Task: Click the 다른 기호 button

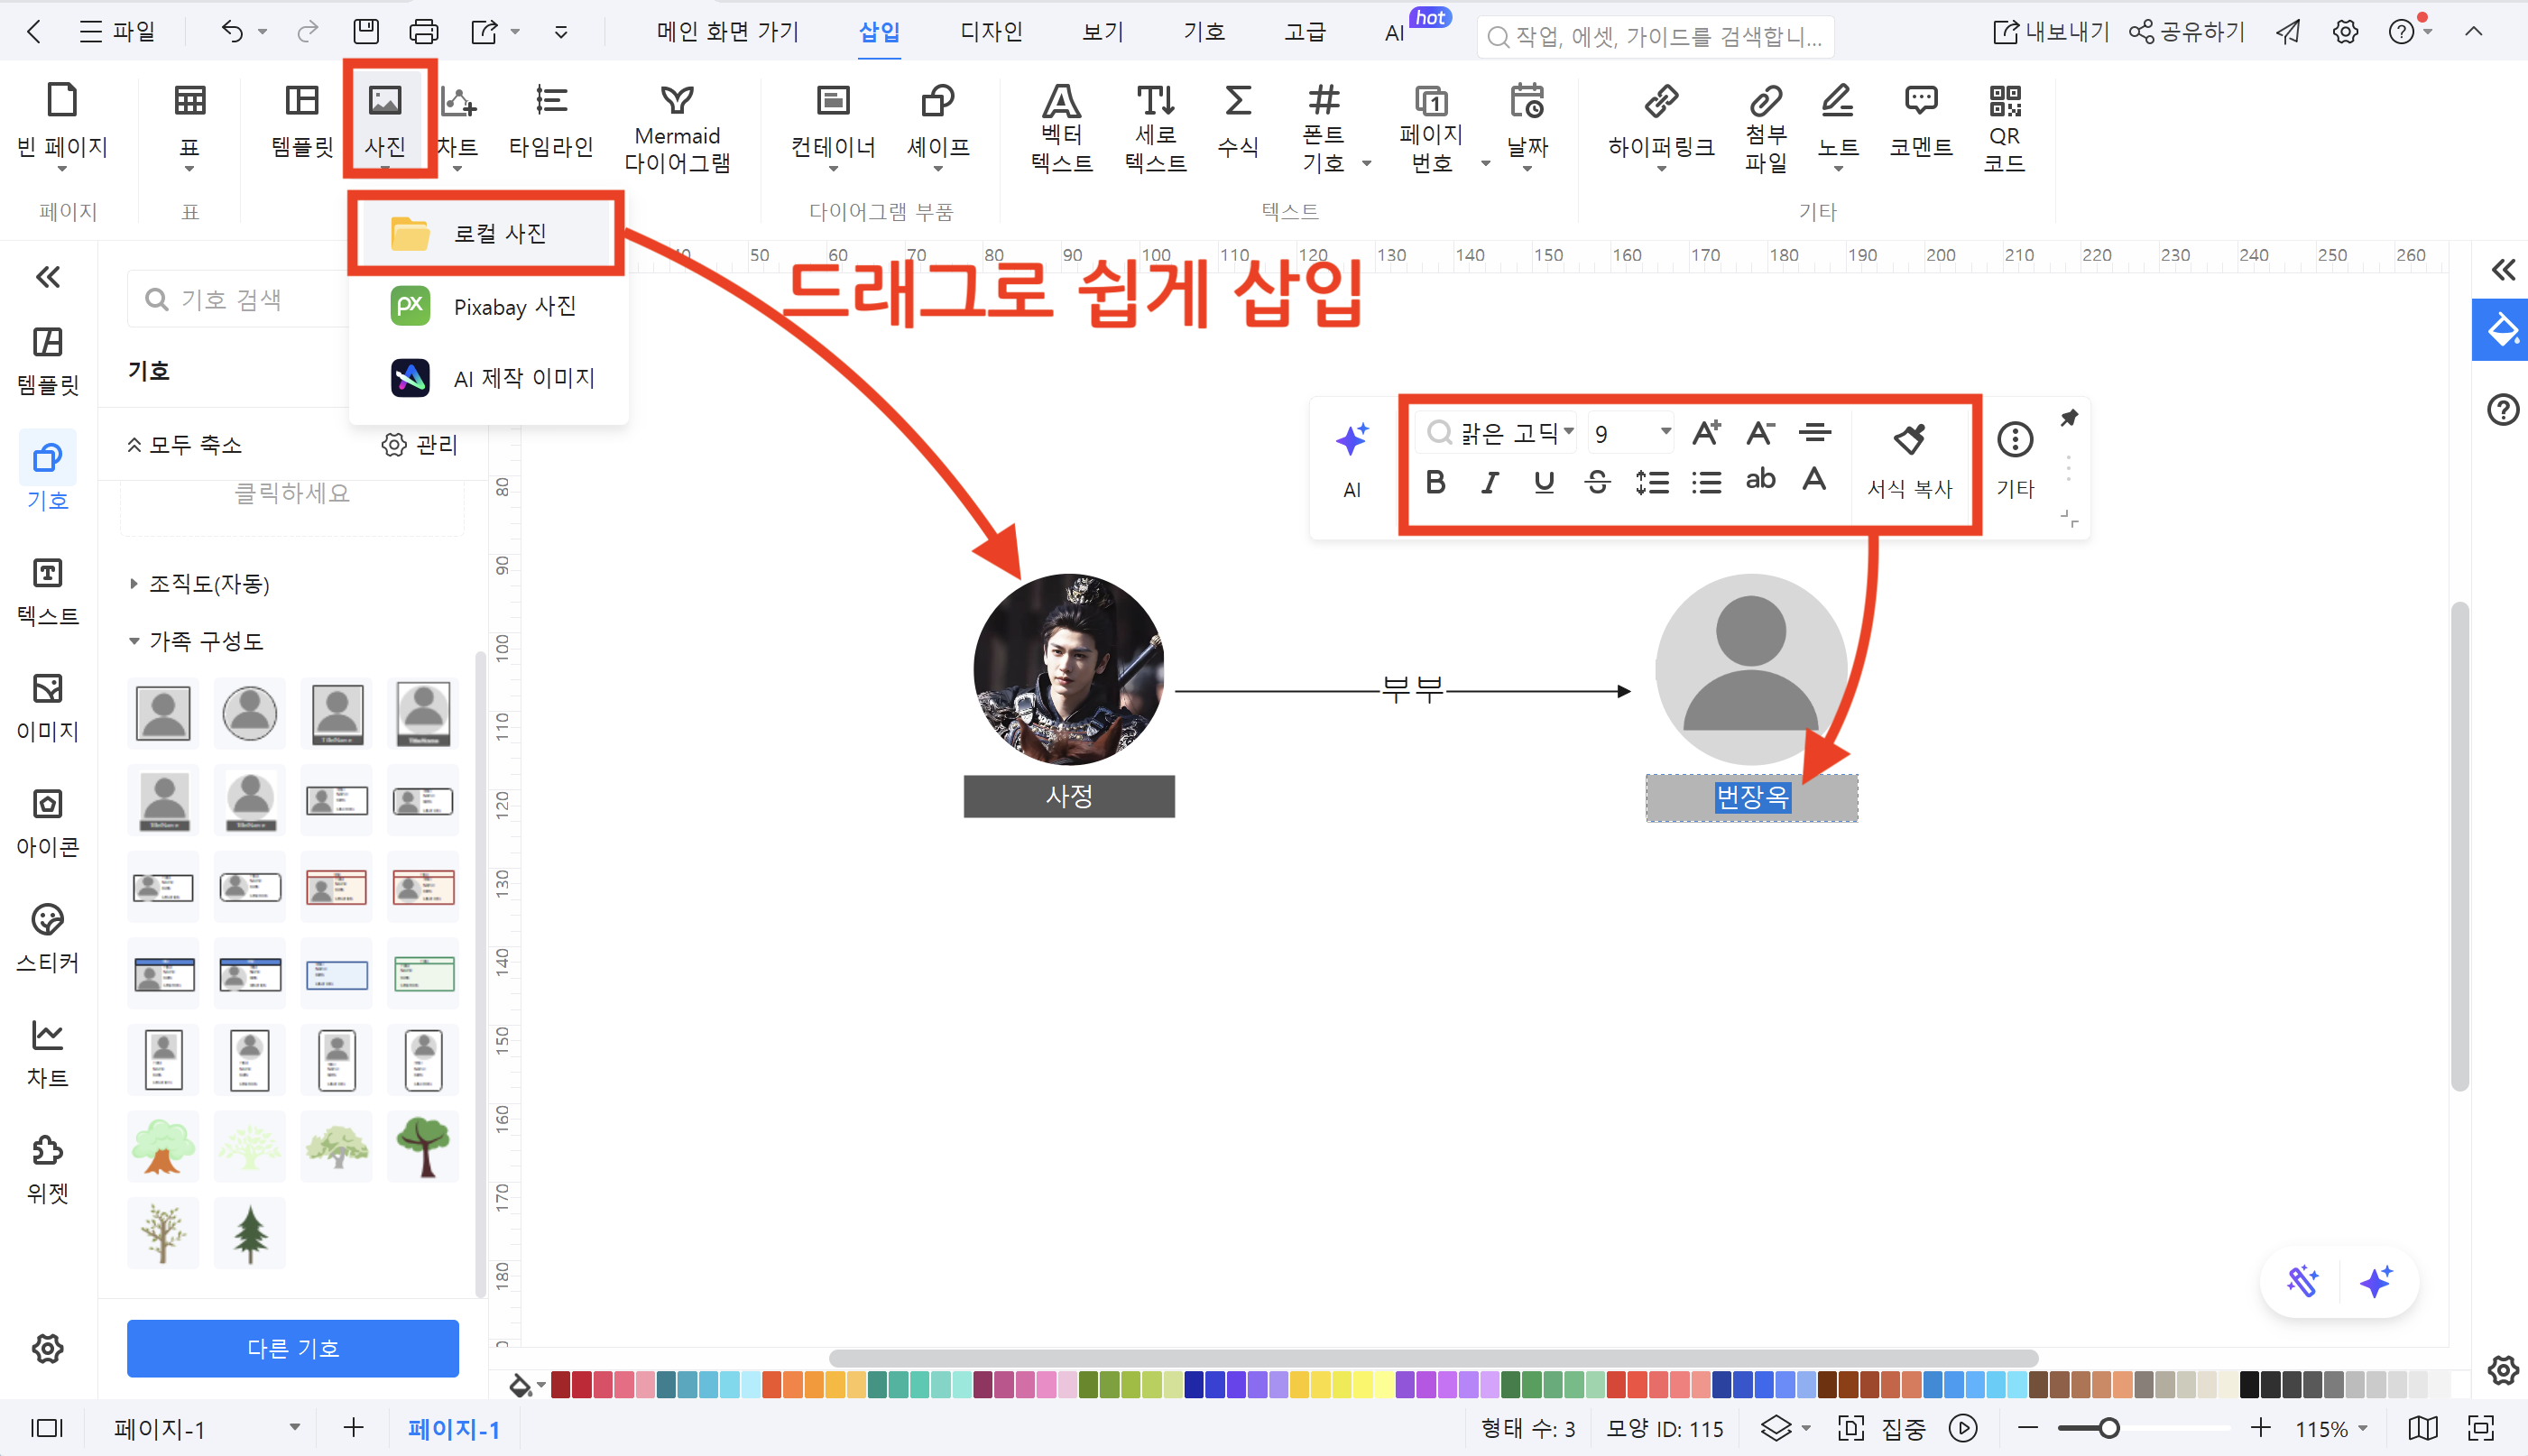Action: 292,1348
